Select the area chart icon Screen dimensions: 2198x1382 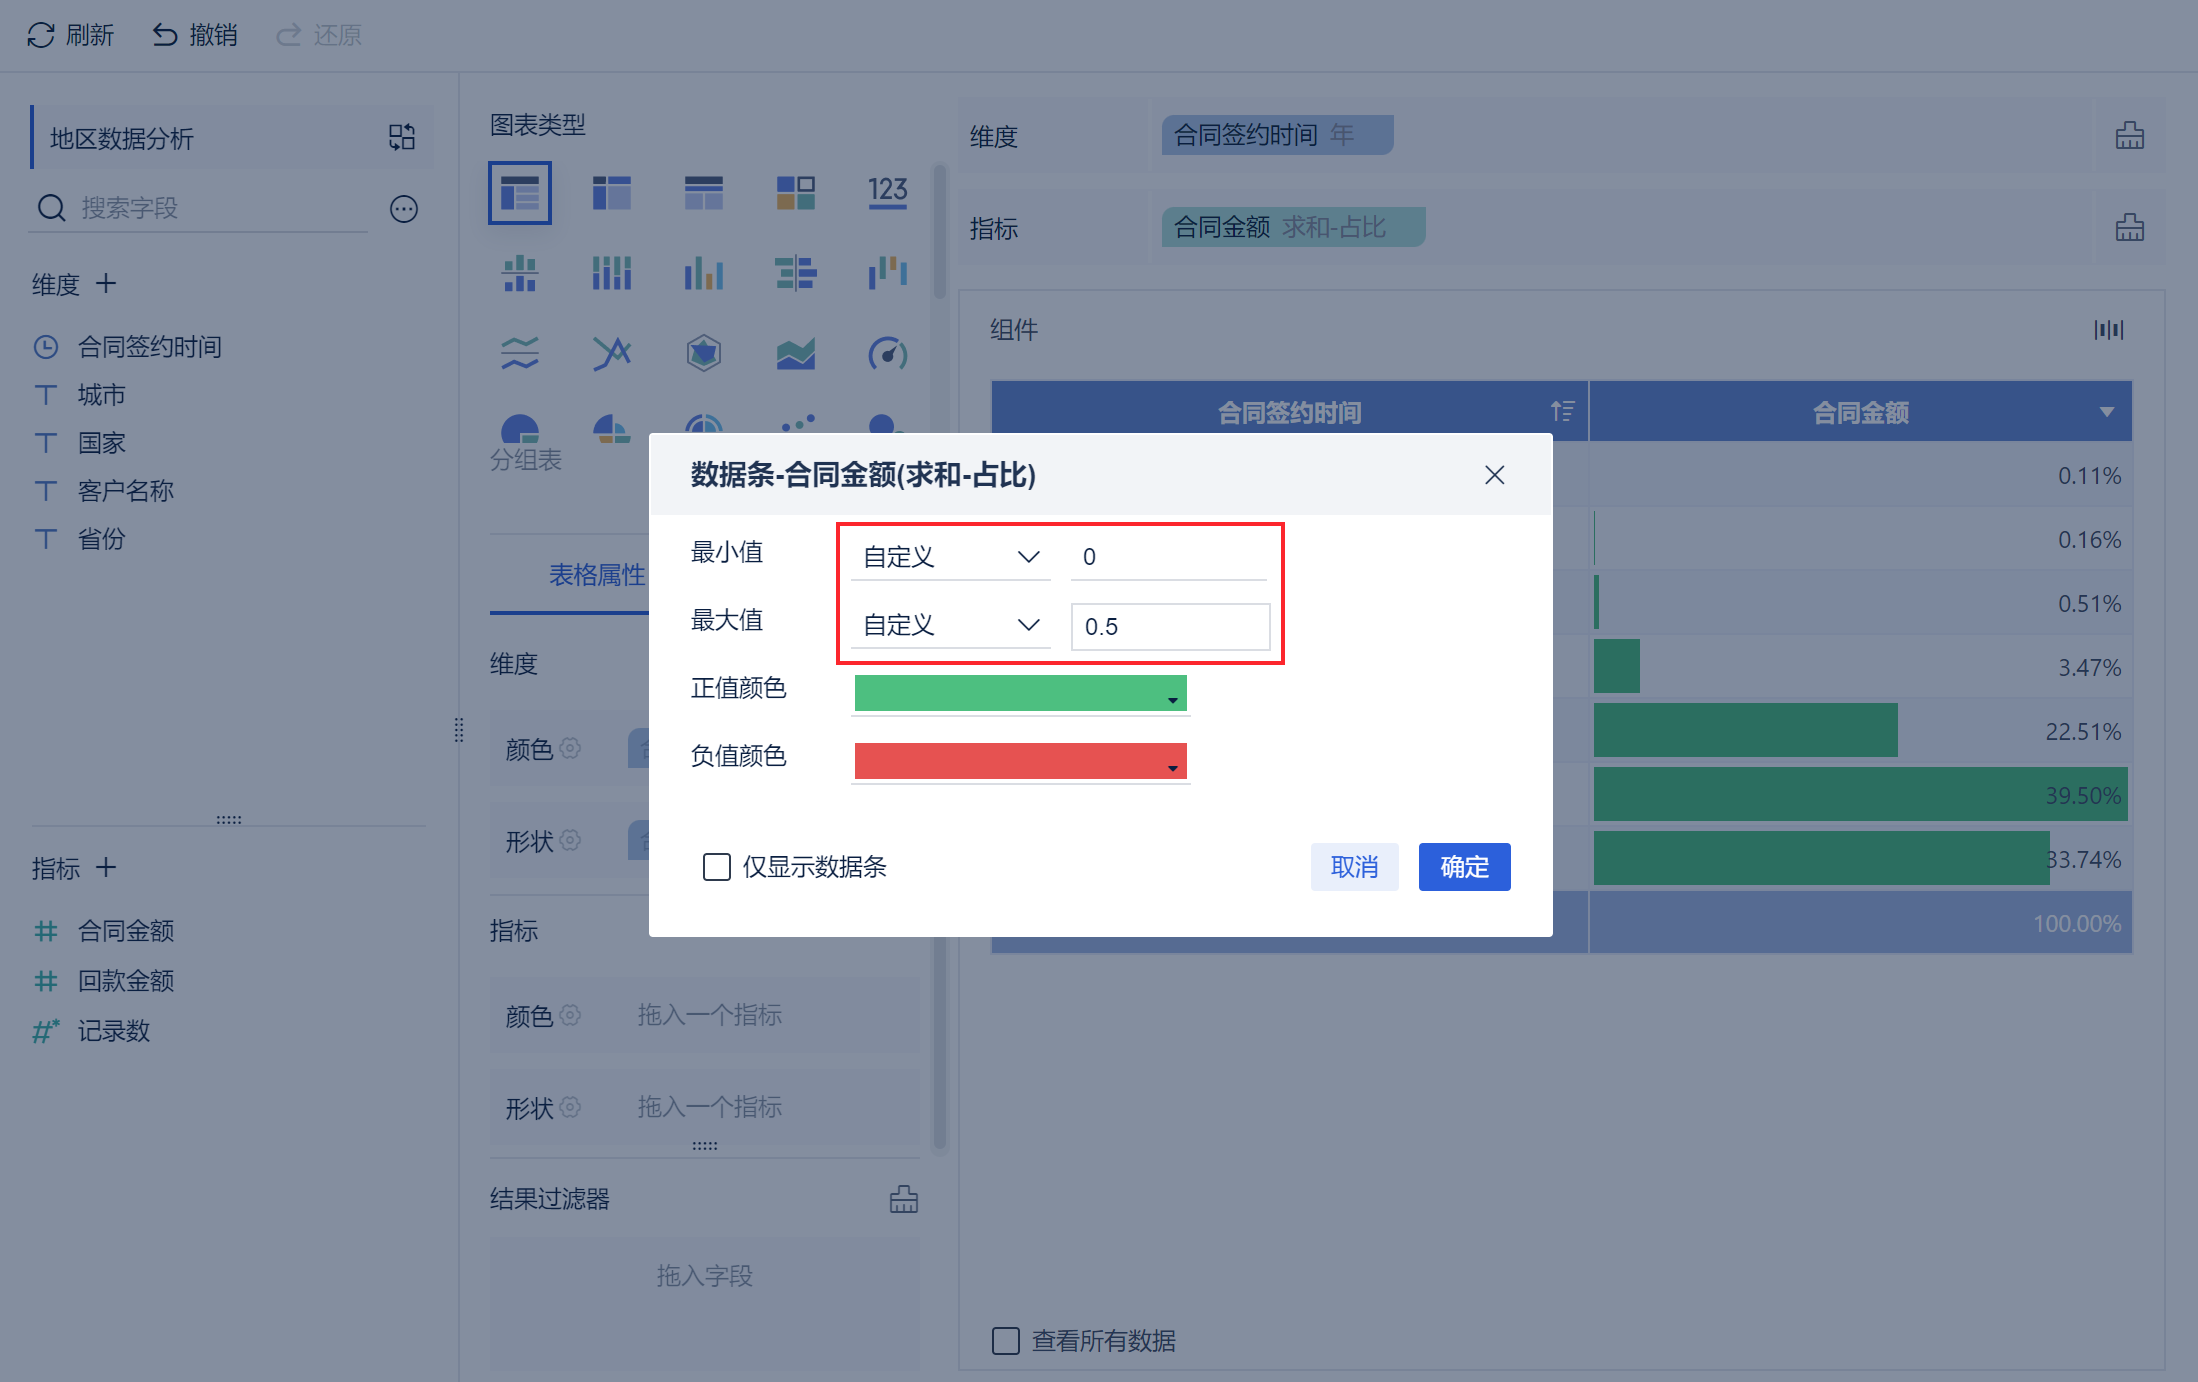(x=796, y=352)
